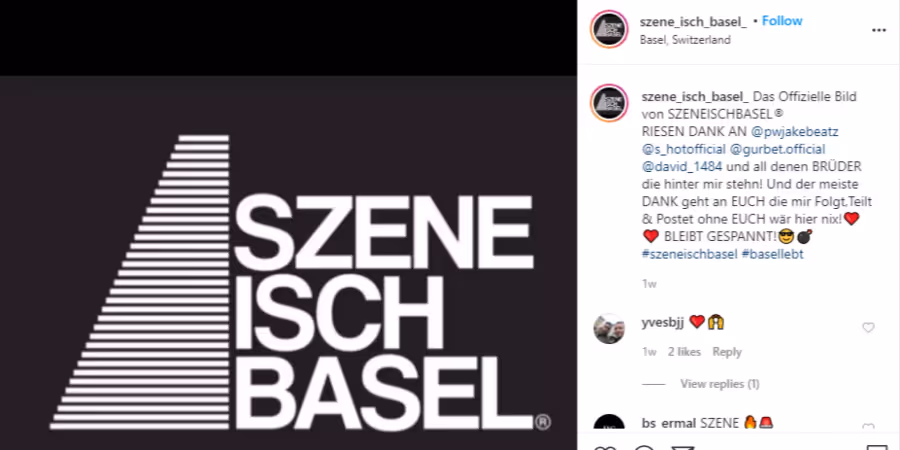
Task: Open the three-dot more options menu
Action: point(879,30)
